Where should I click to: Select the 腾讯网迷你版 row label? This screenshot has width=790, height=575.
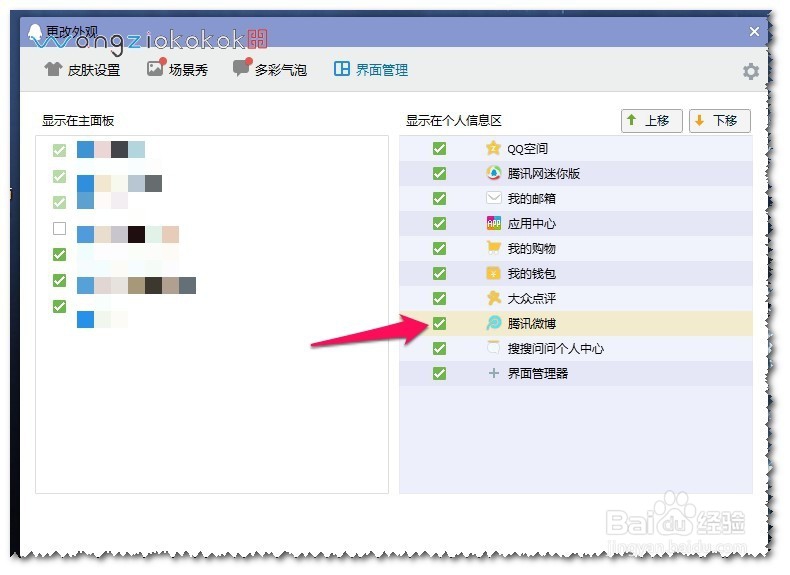pyautogui.click(x=543, y=174)
